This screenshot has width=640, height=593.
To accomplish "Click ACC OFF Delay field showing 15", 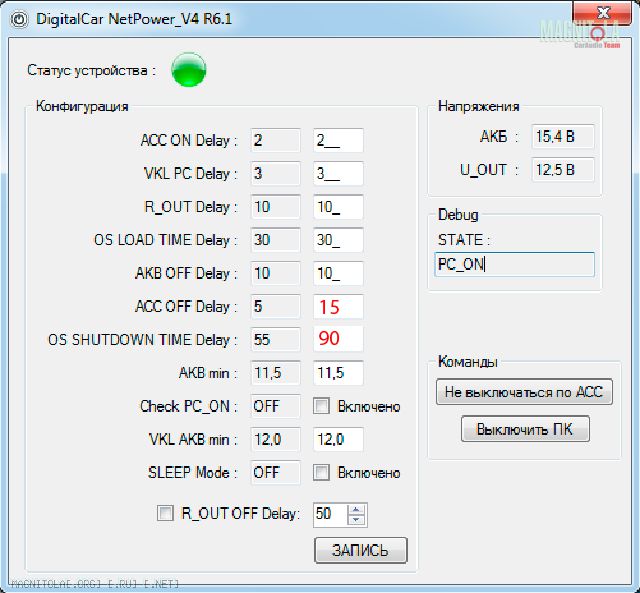I will click(x=338, y=306).
